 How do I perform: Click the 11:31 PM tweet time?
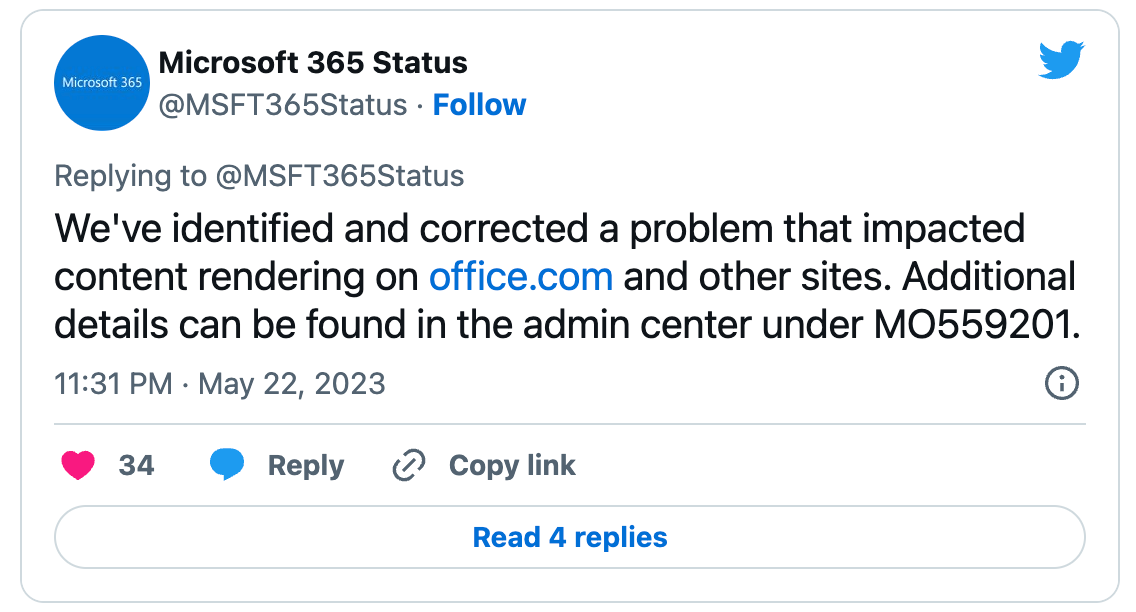[x=113, y=384]
